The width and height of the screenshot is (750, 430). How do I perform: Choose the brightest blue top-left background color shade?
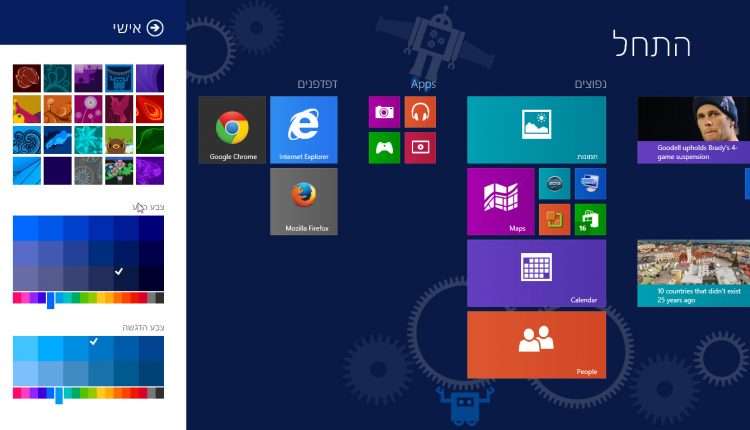coord(25,228)
